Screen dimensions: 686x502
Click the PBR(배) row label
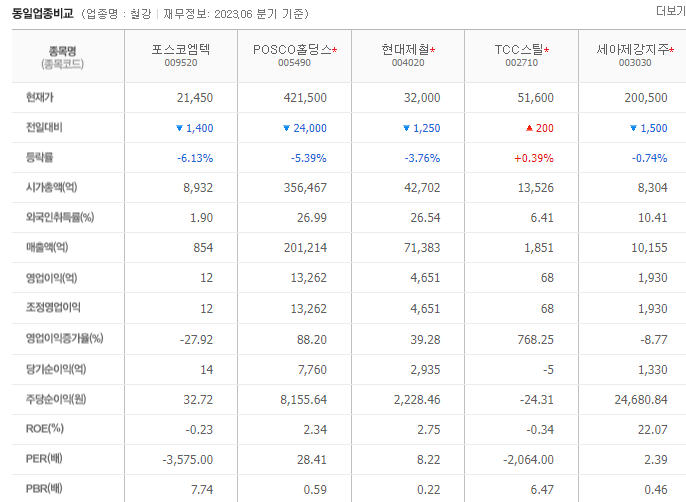point(44,488)
